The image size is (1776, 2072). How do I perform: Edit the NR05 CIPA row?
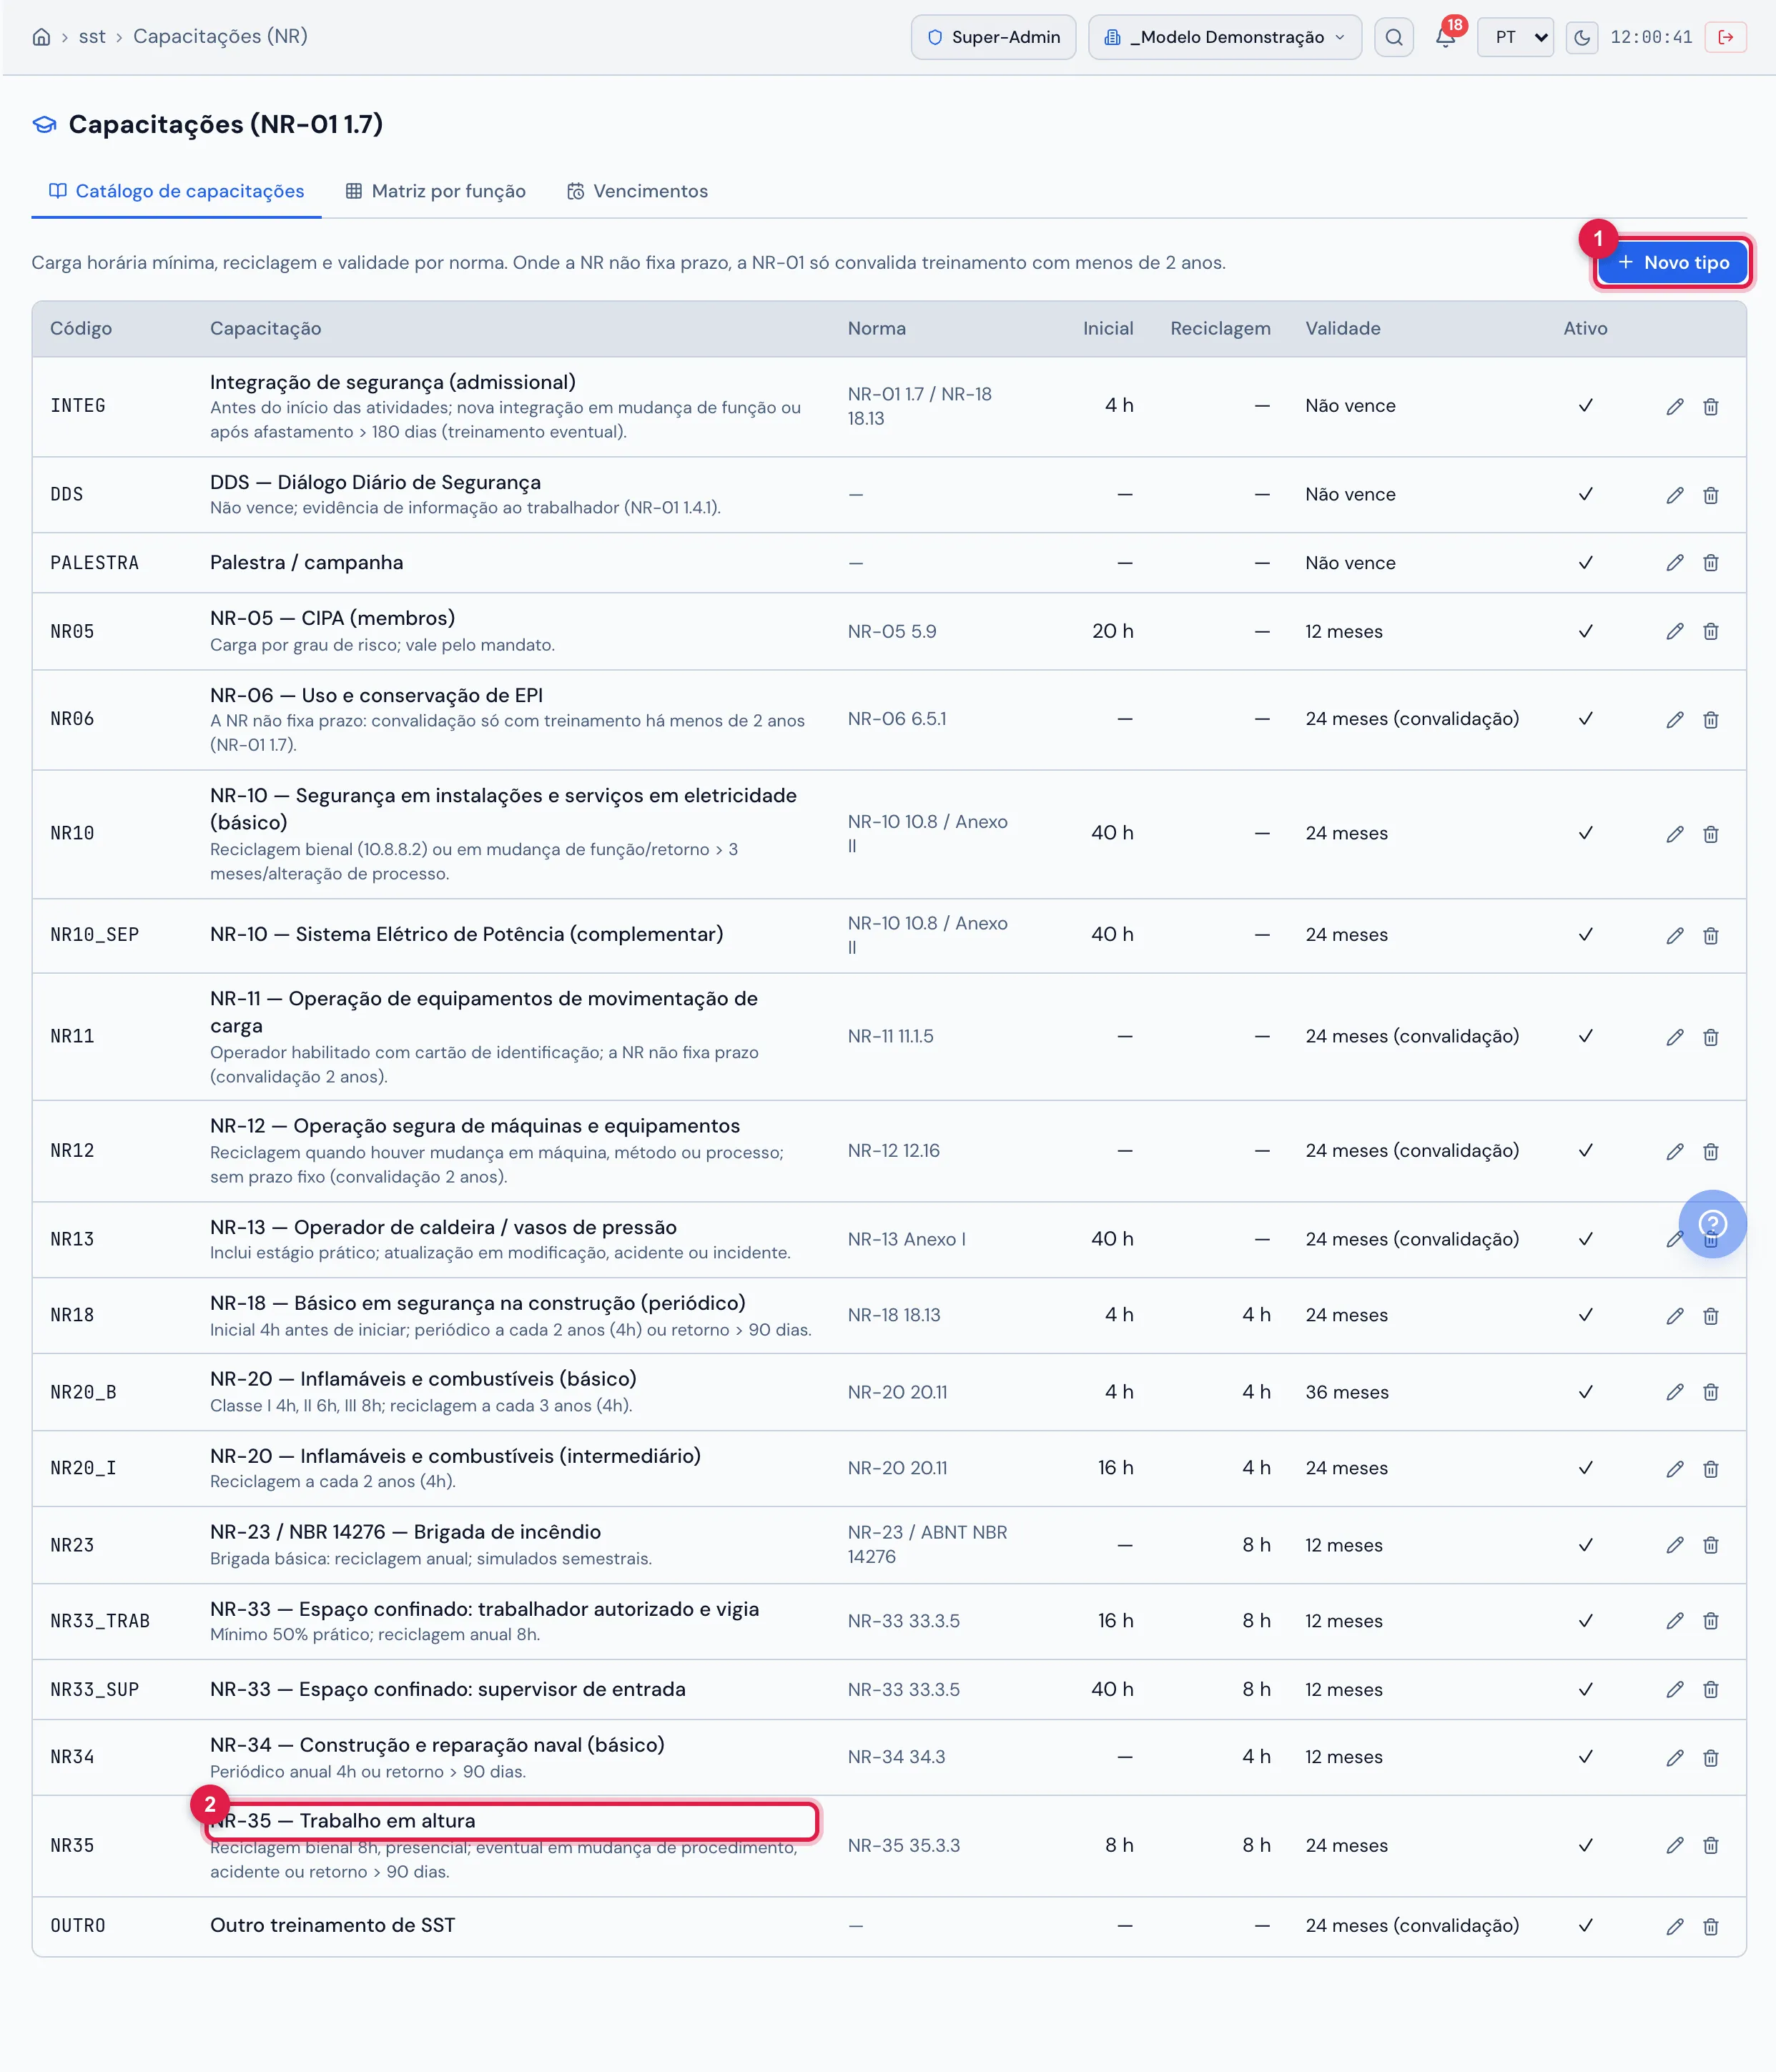tap(1675, 631)
